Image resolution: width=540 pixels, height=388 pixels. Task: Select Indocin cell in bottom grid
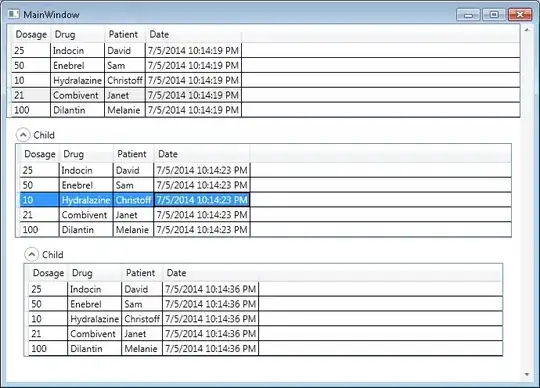pyautogui.click(x=95, y=289)
